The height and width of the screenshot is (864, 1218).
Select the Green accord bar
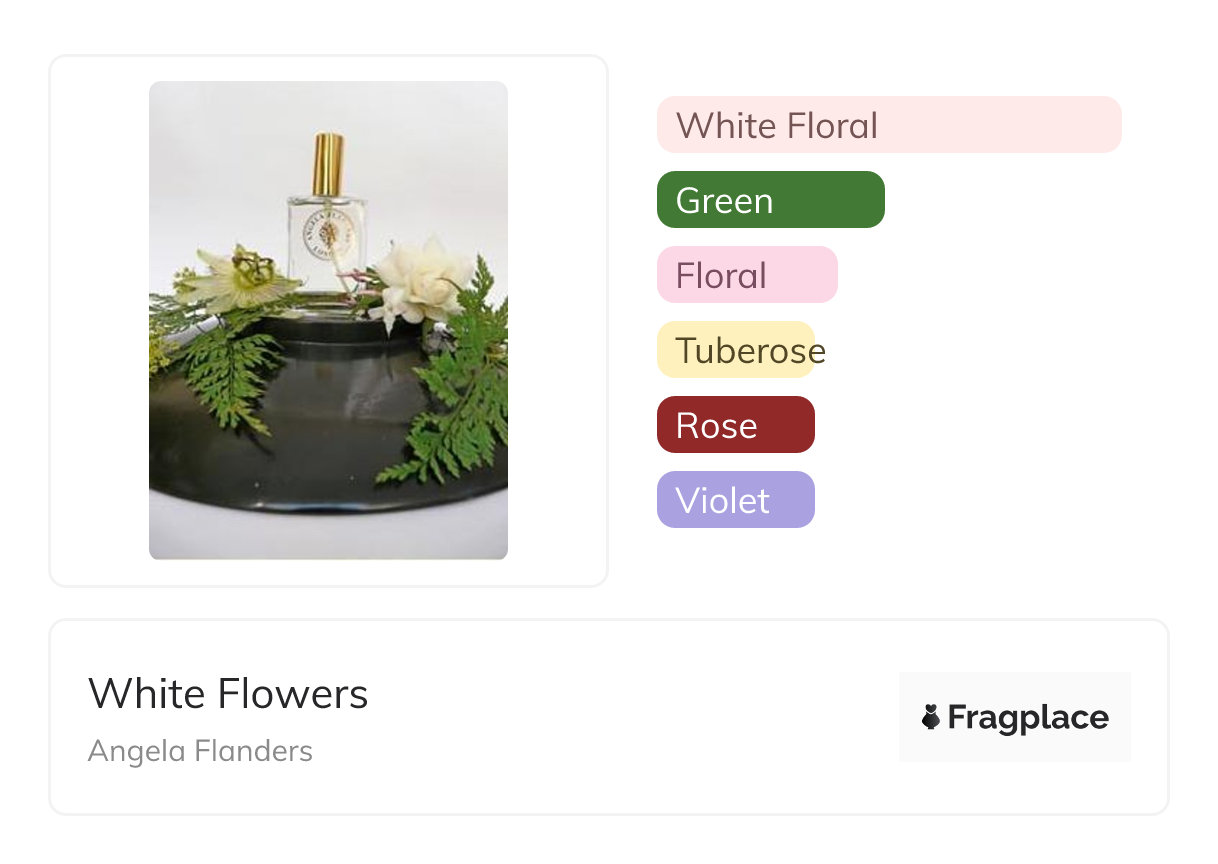point(770,200)
